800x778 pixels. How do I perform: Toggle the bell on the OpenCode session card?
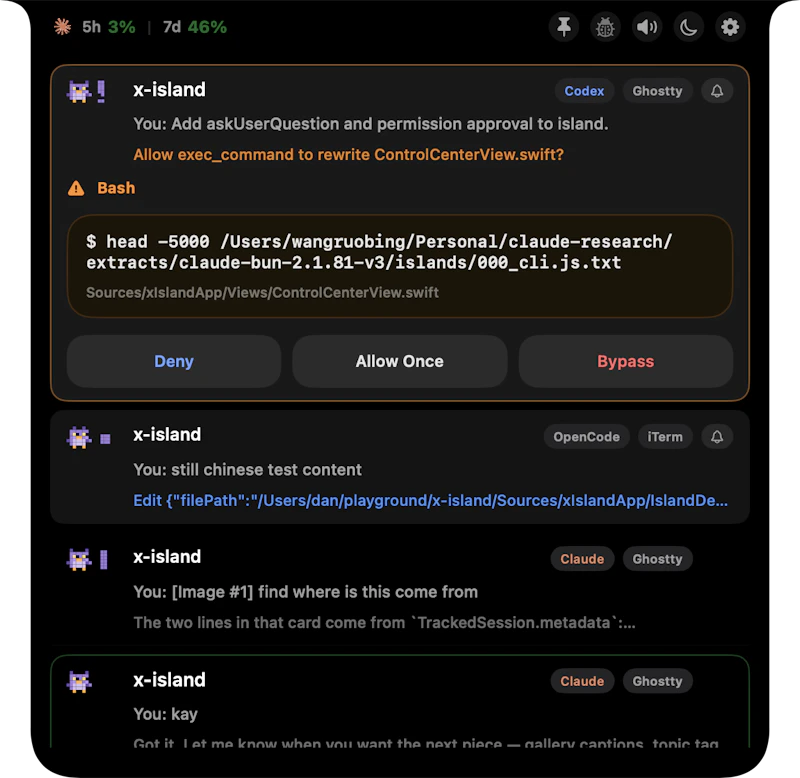(716, 437)
